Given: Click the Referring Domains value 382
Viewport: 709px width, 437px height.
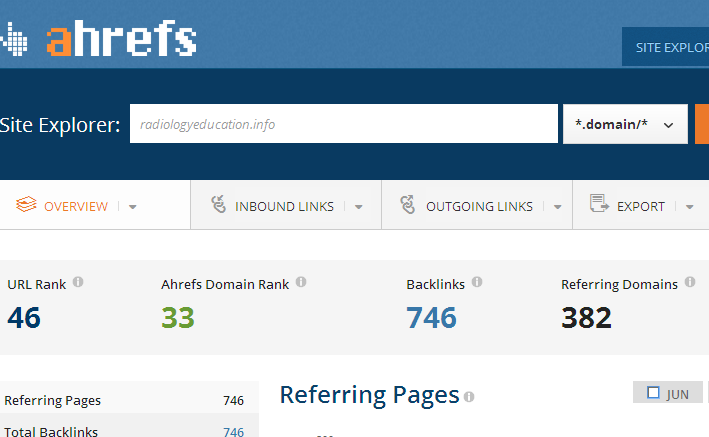Looking at the screenshot, I should point(586,318).
